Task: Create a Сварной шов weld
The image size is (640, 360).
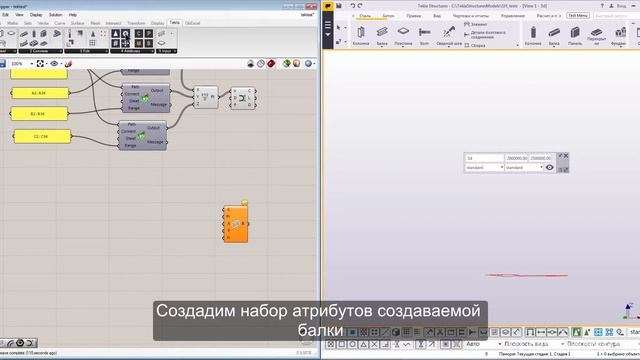Action: click(449, 36)
